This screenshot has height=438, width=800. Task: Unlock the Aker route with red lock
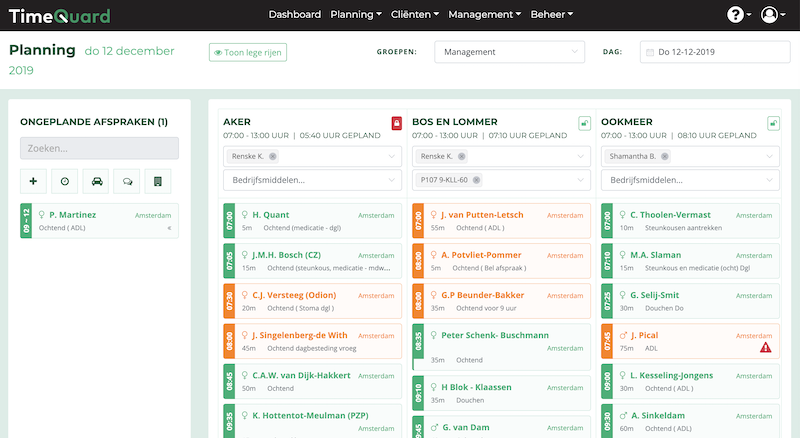tap(396, 123)
